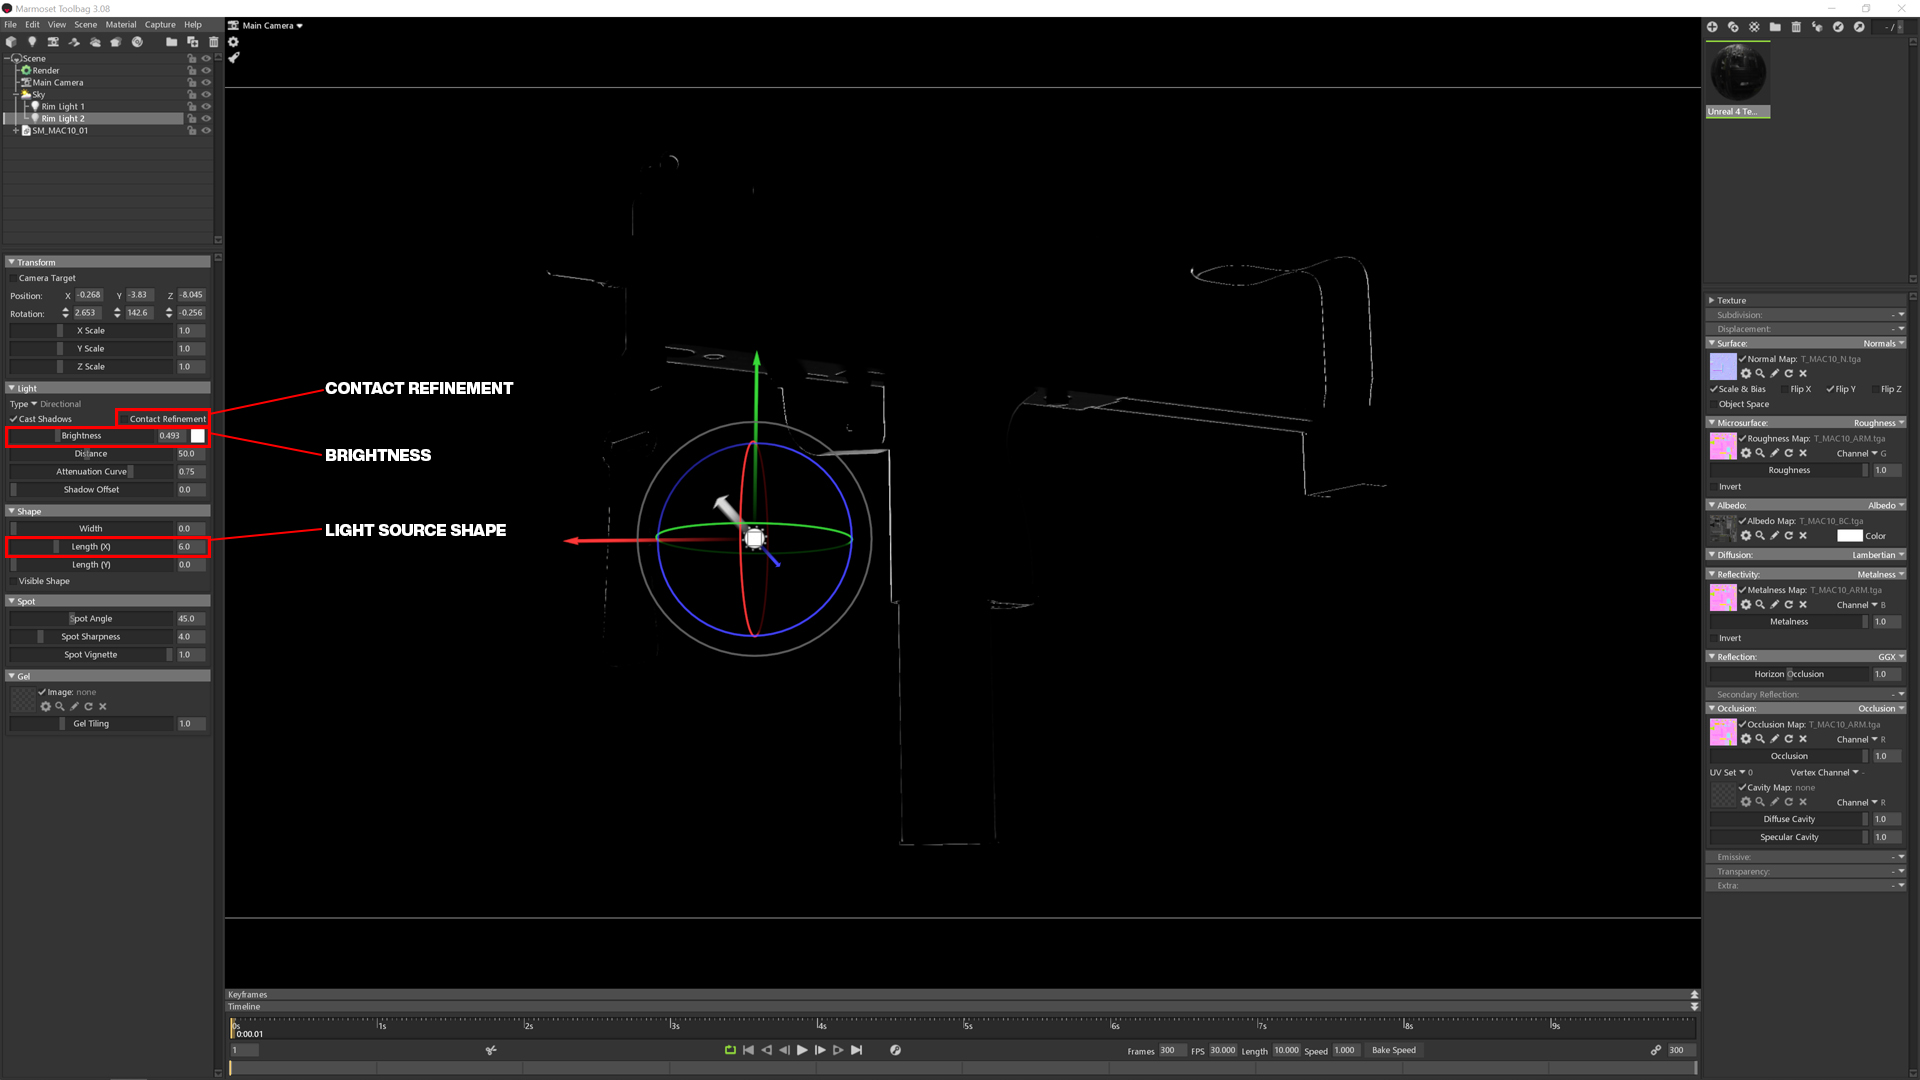This screenshot has width=1920, height=1080.
Task: Apply material to the selected mesh
Action: [x=1817, y=27]
